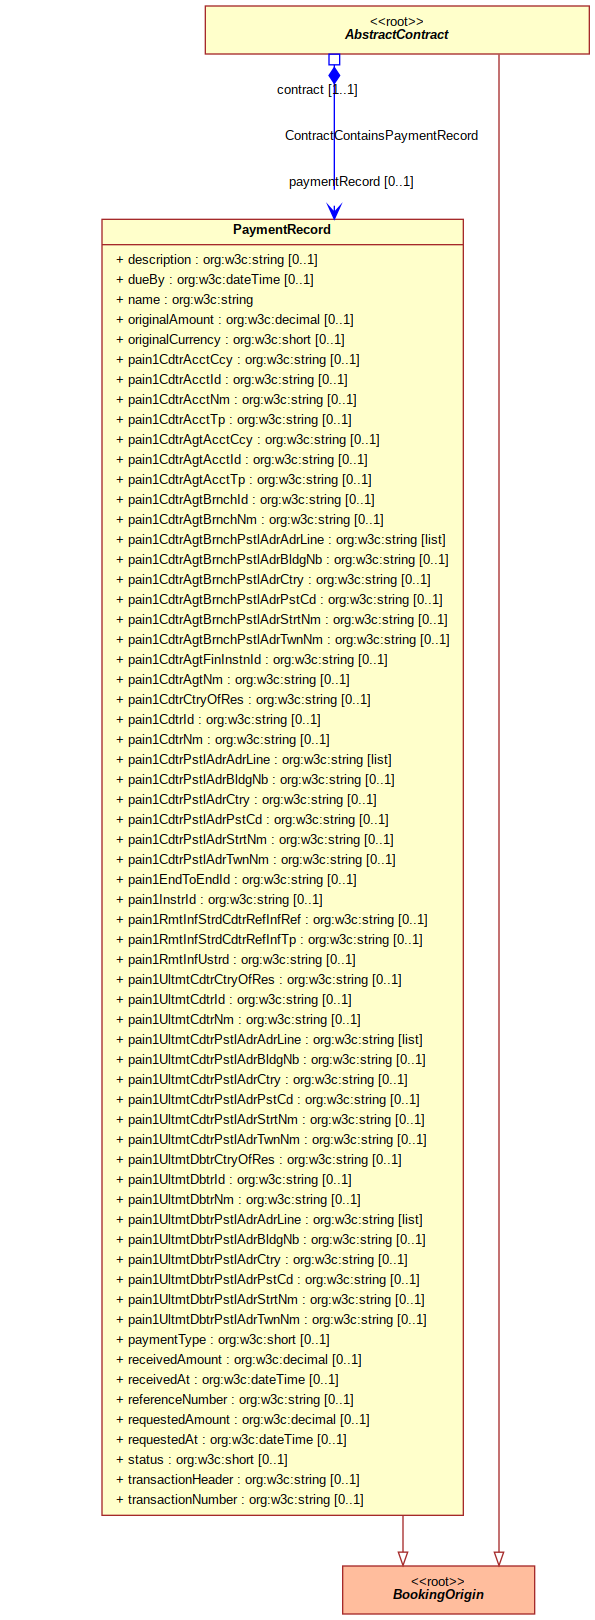Viewport: 595px width, 1620px height.
Task: Select the ContractContainsPaymentRecord association label
Action: click(x=381, y=136)
